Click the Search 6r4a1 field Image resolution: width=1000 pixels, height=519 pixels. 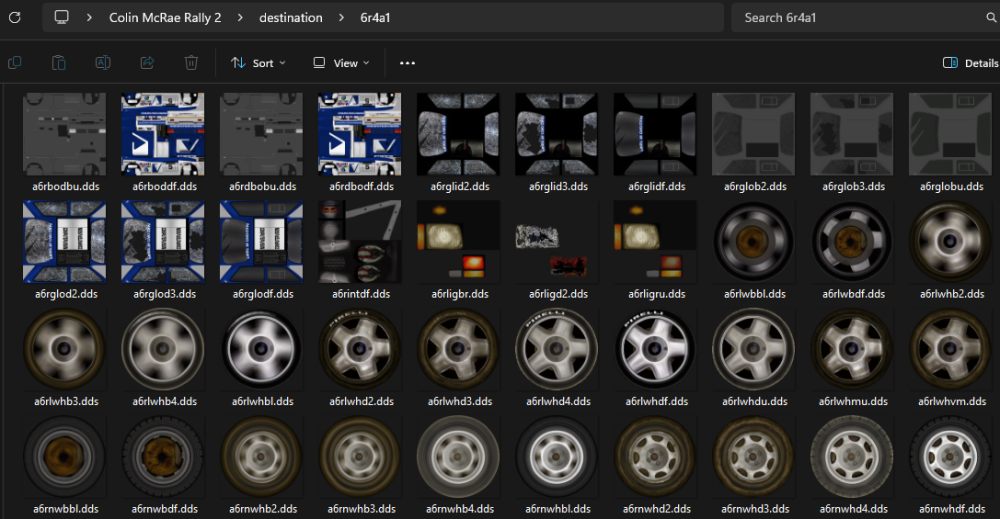[861, 18]
